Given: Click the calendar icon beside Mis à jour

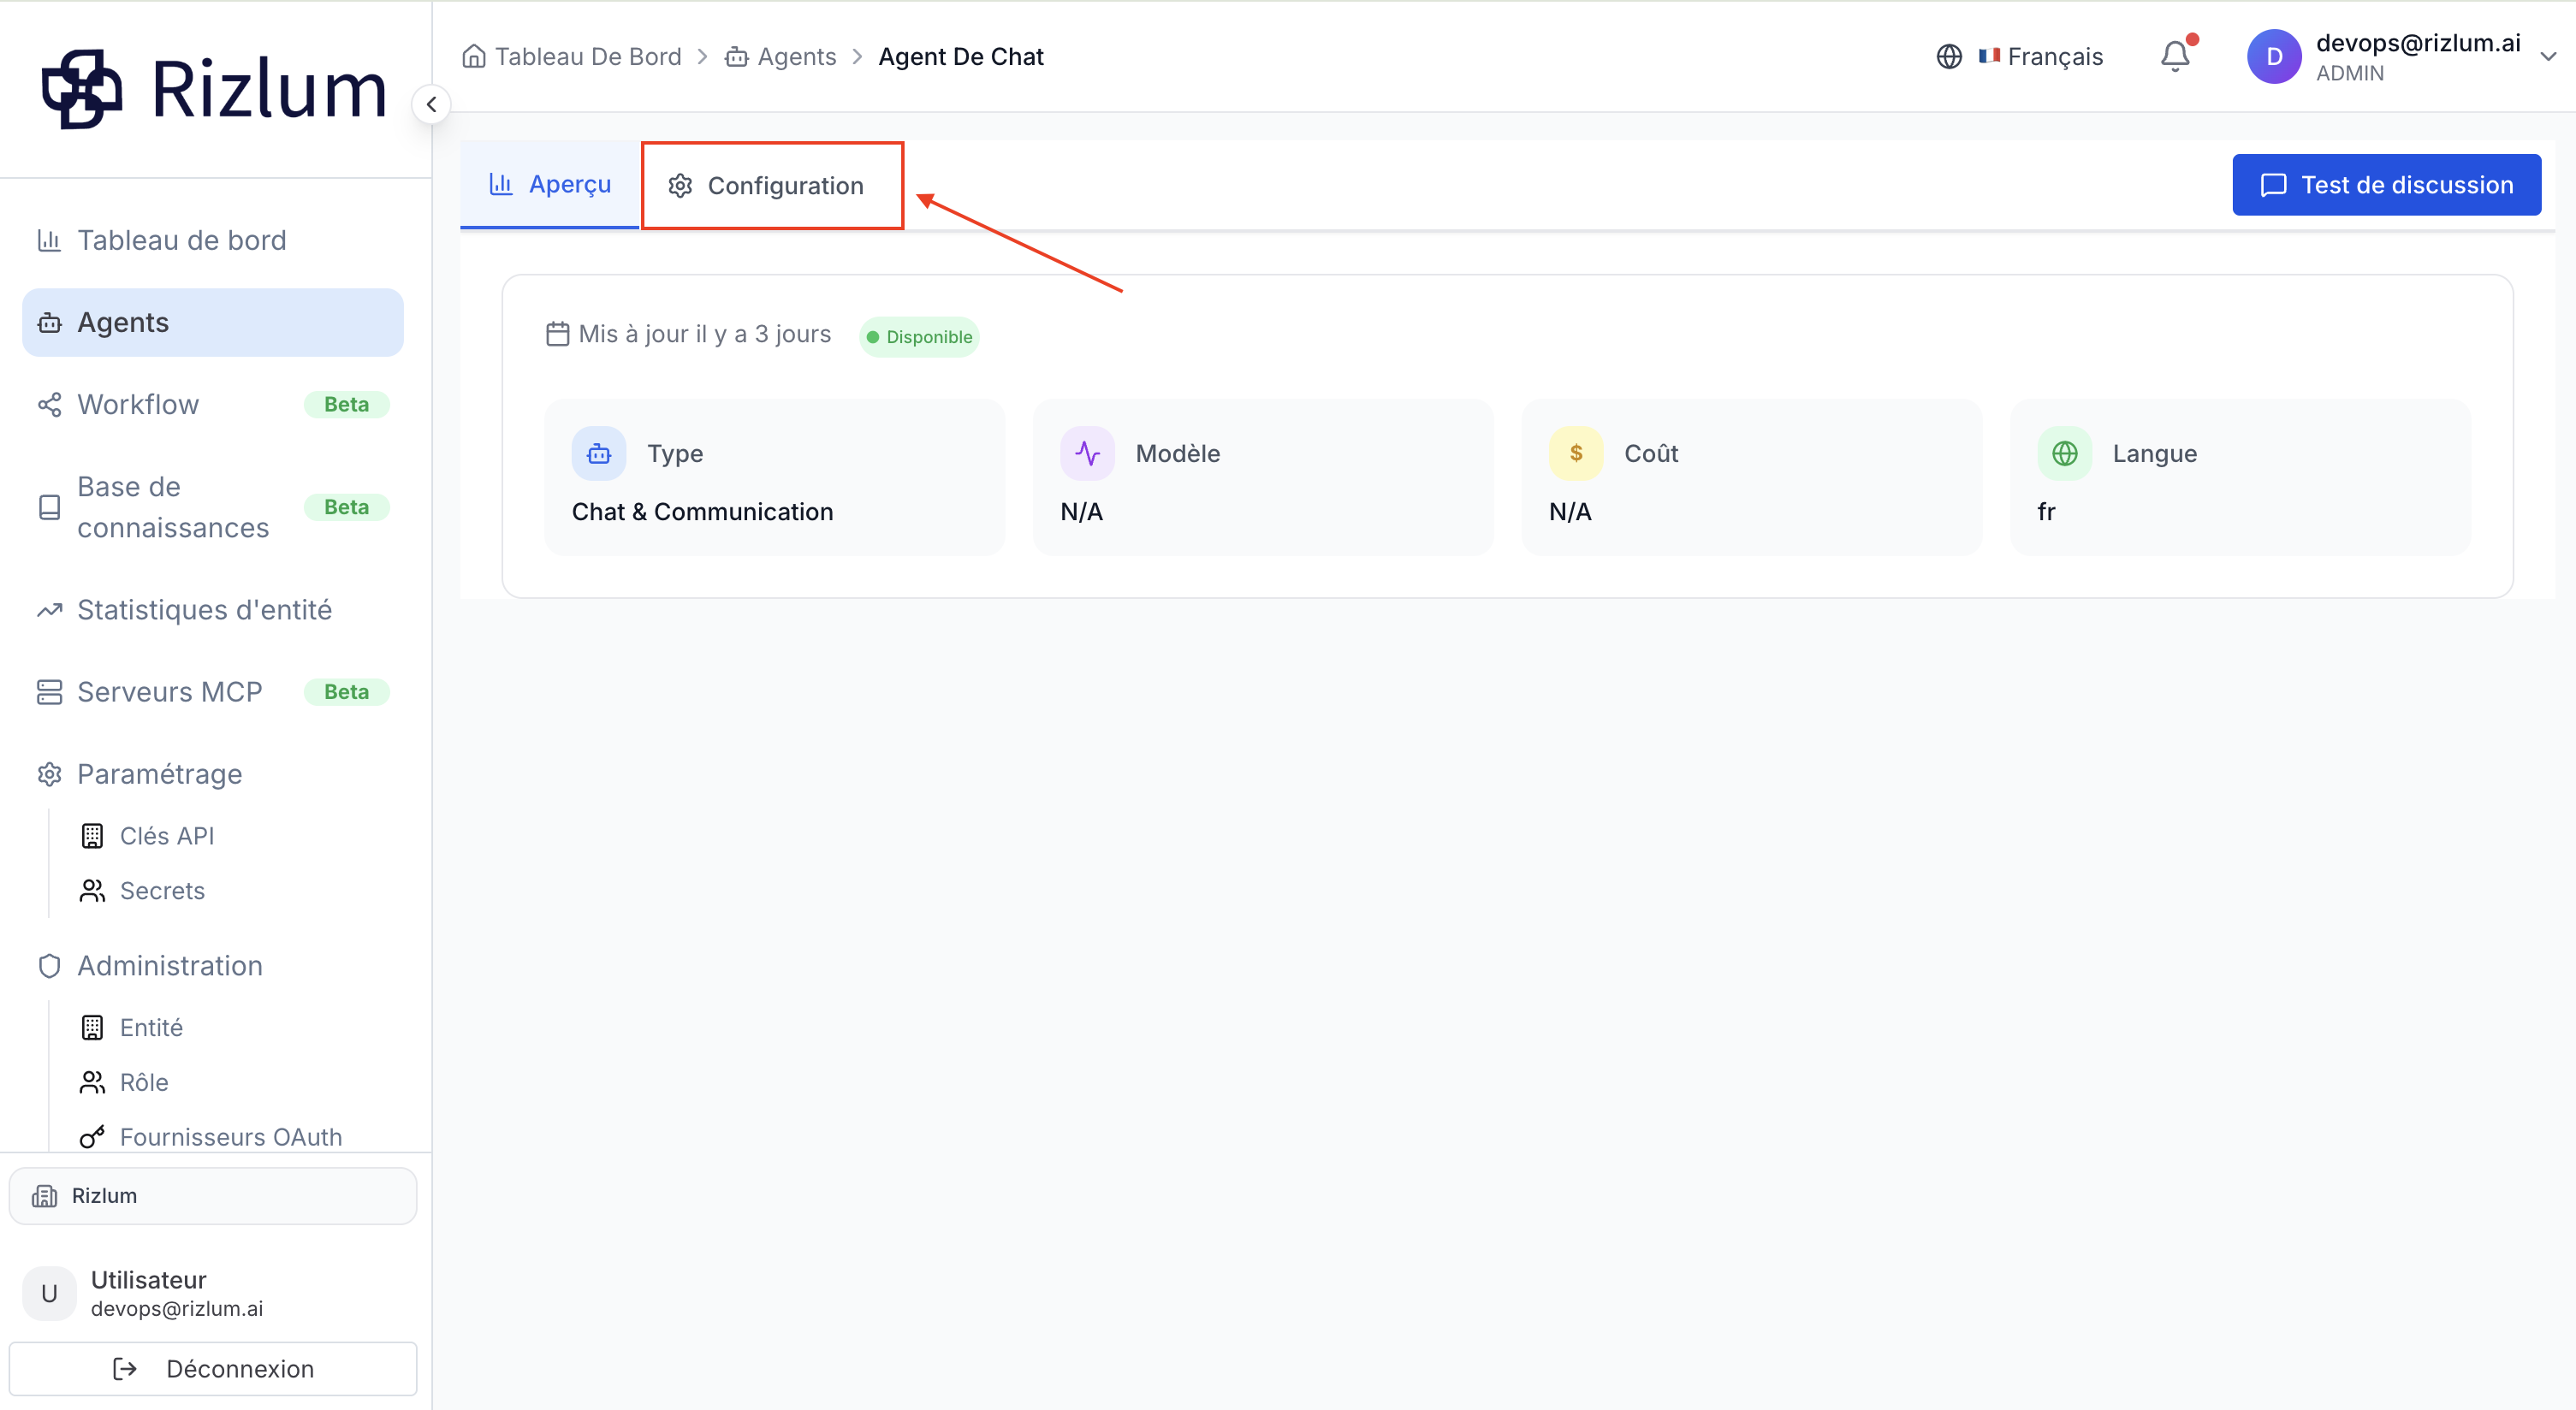Looking at the screenshot, I should click(x=558, y=334).
